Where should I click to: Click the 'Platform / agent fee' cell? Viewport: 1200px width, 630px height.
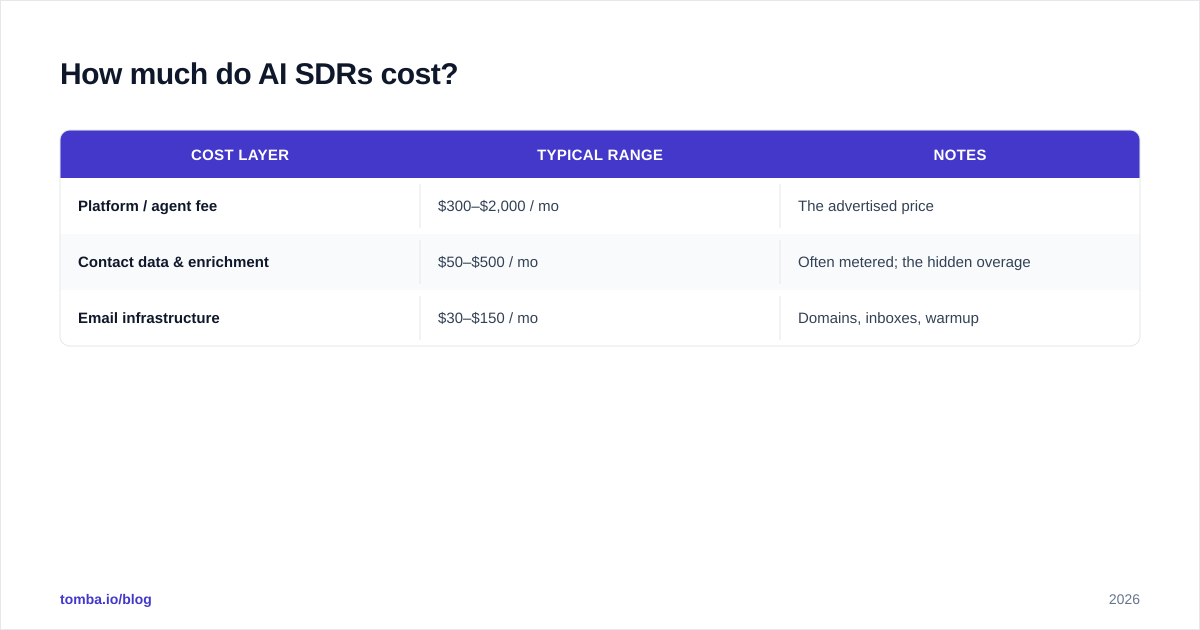(240, 206)
